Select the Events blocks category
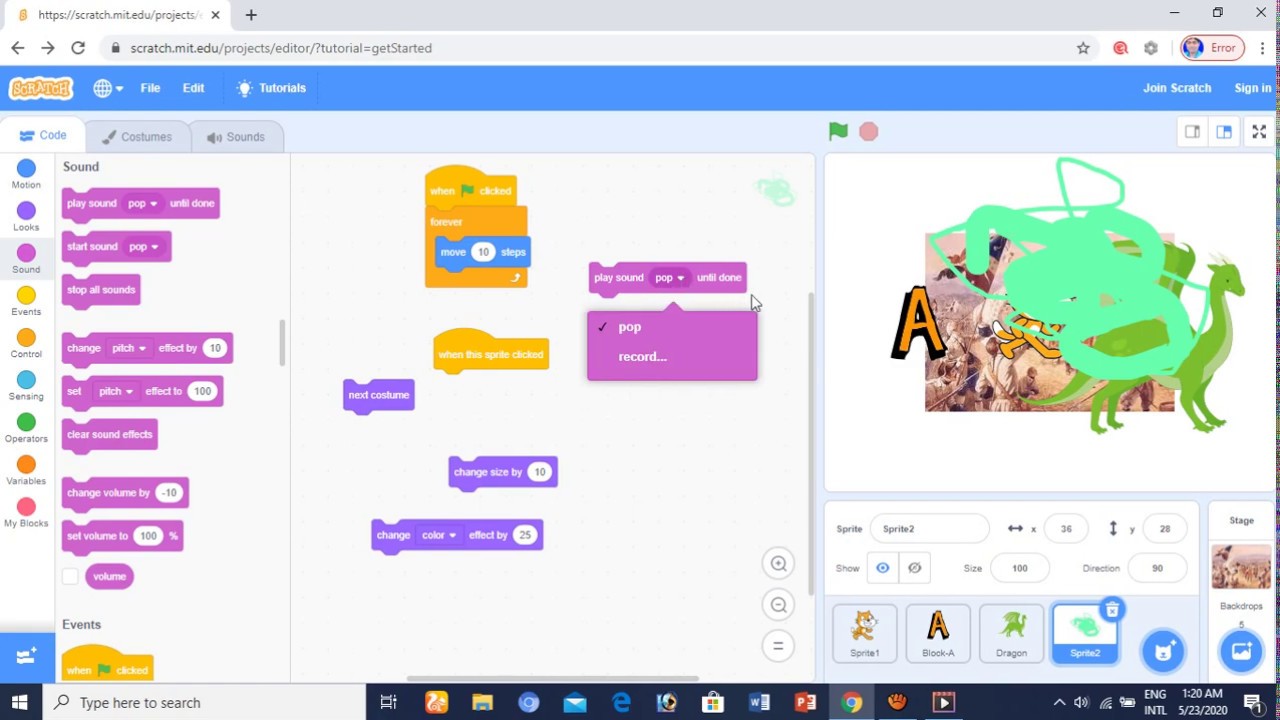This screenshot has width=1280, height=720. coord(26,301)
